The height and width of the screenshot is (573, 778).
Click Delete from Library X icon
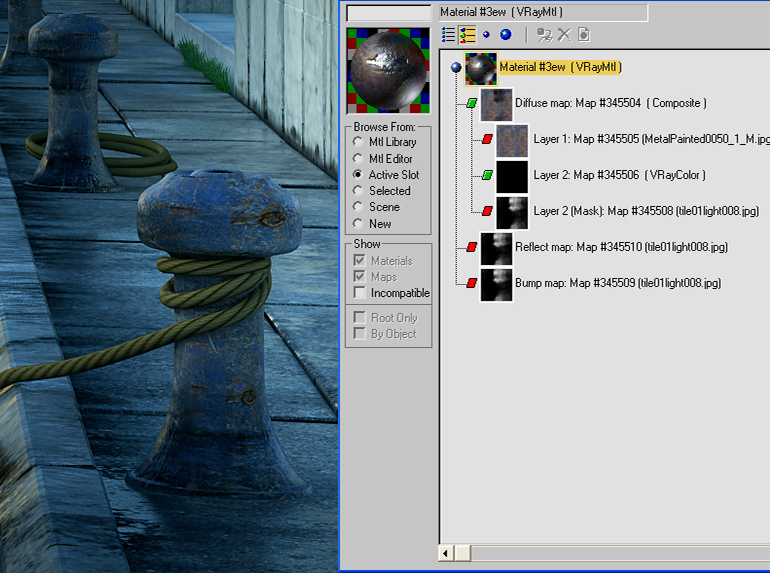coord(564,35)
